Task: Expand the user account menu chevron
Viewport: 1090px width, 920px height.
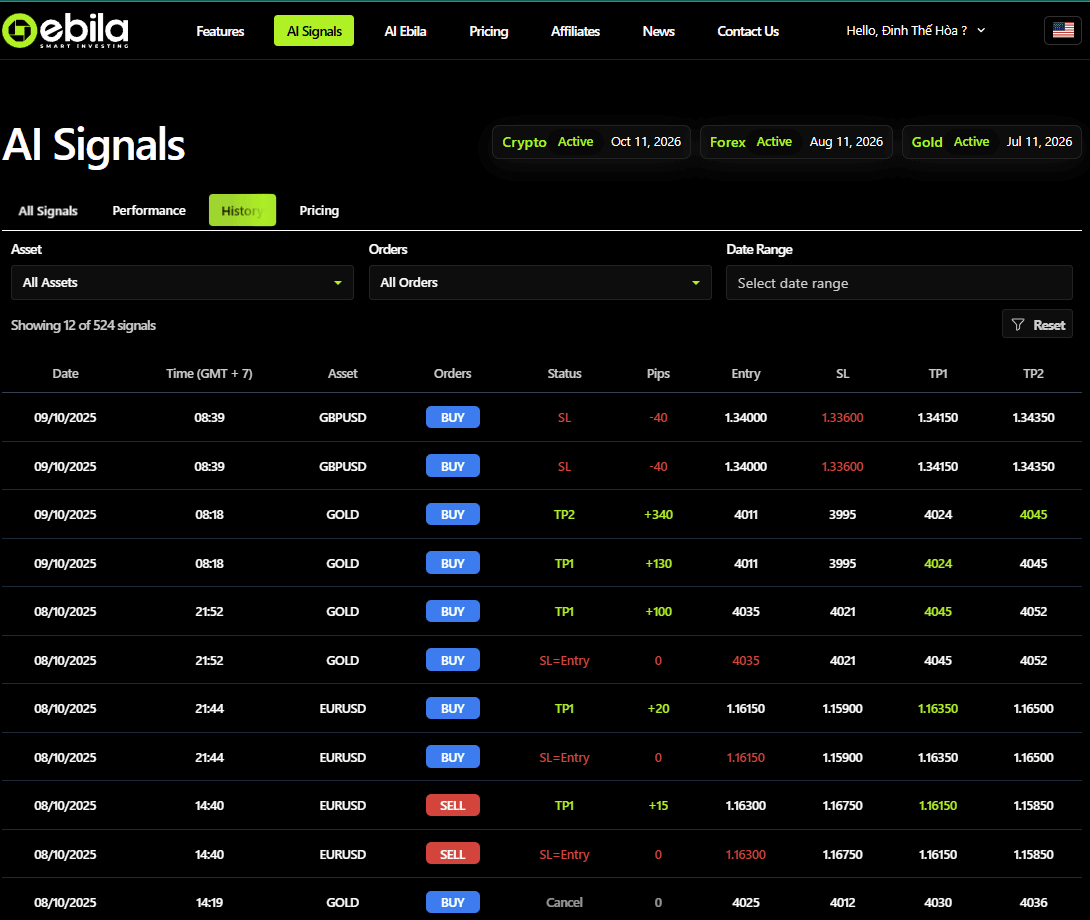Action: [981, 31]
